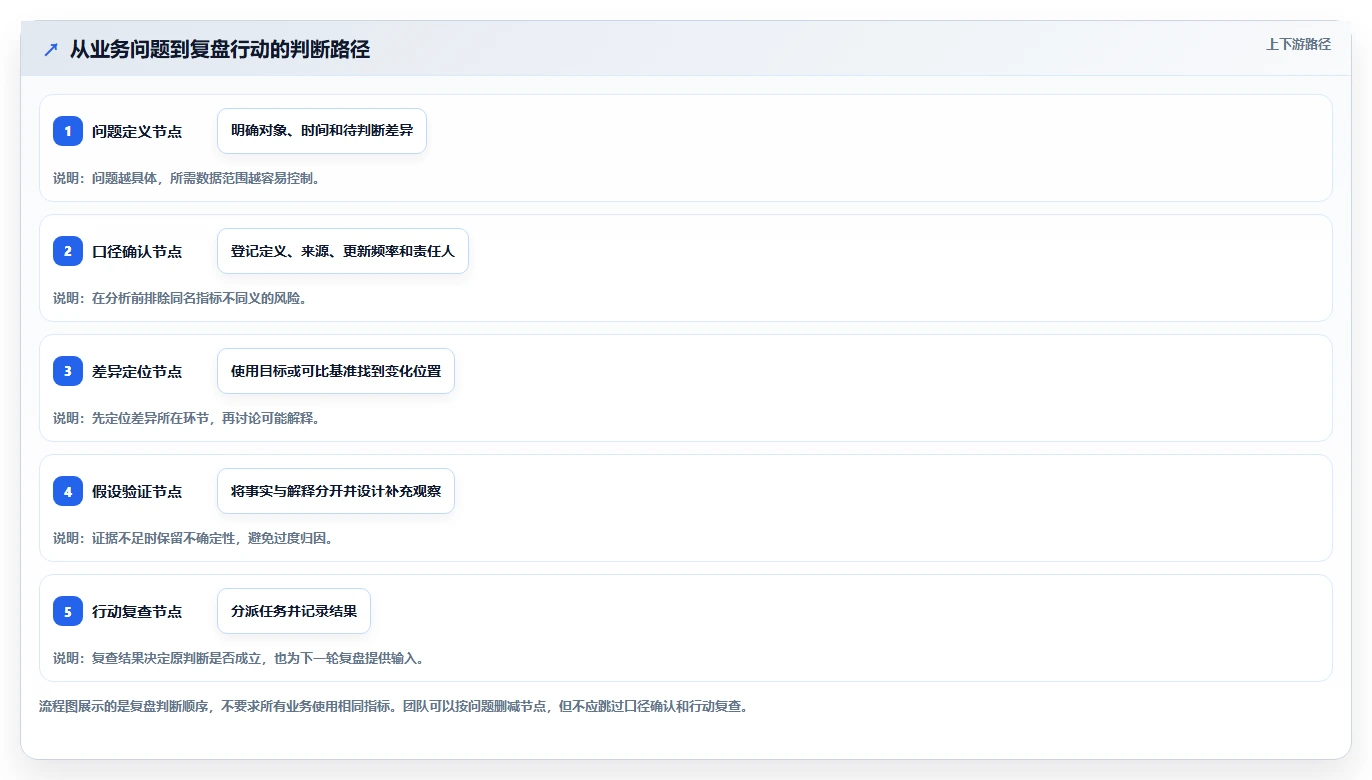Click the 上下游路径 label in header
Screen dimensions: 1372x780
(x=1298, y=44)
